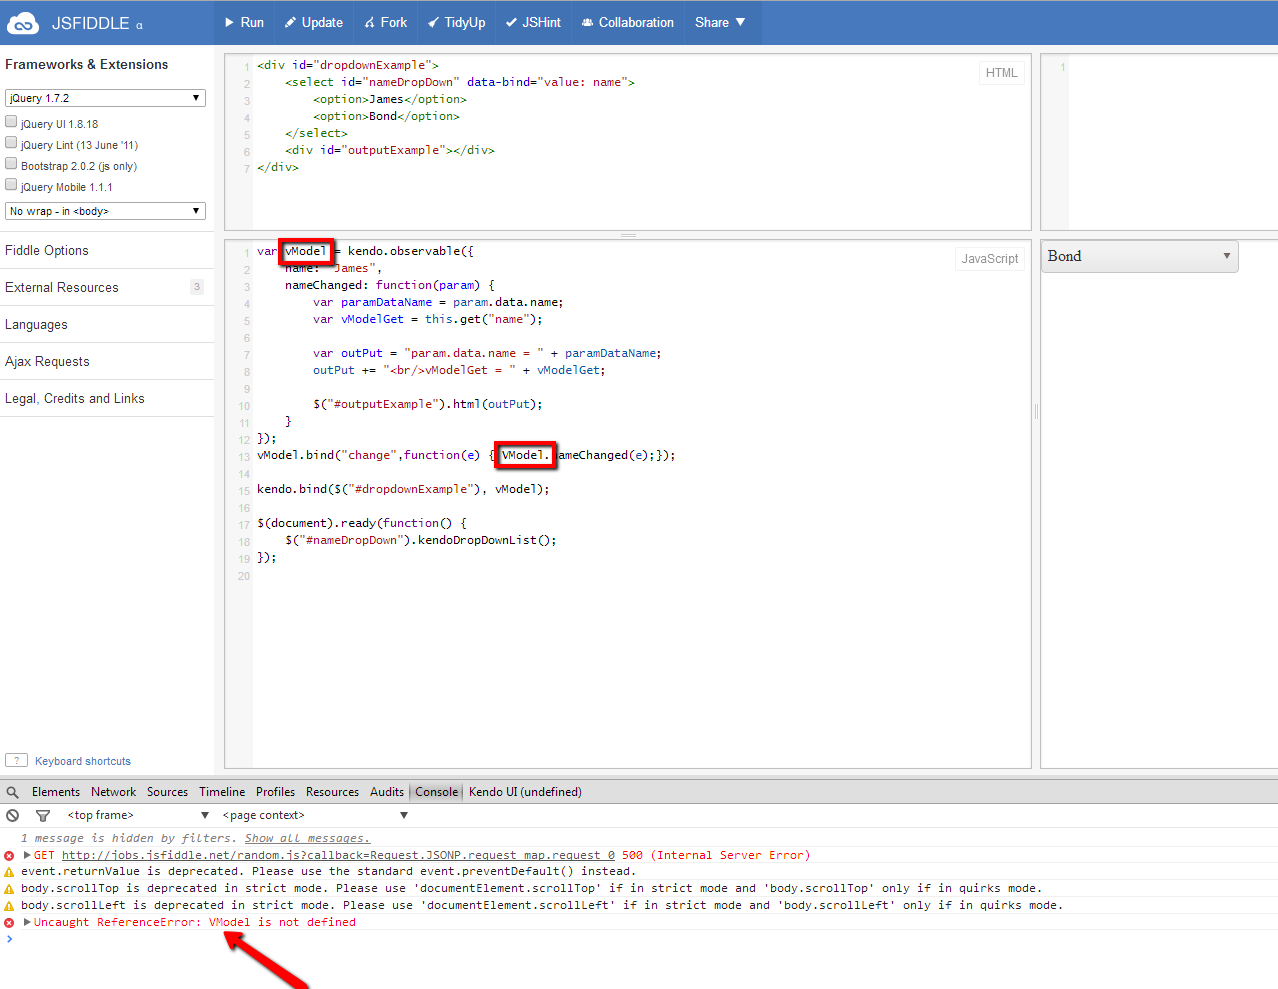
Task: Expand the External Resources section
Action: click(107, 287)
